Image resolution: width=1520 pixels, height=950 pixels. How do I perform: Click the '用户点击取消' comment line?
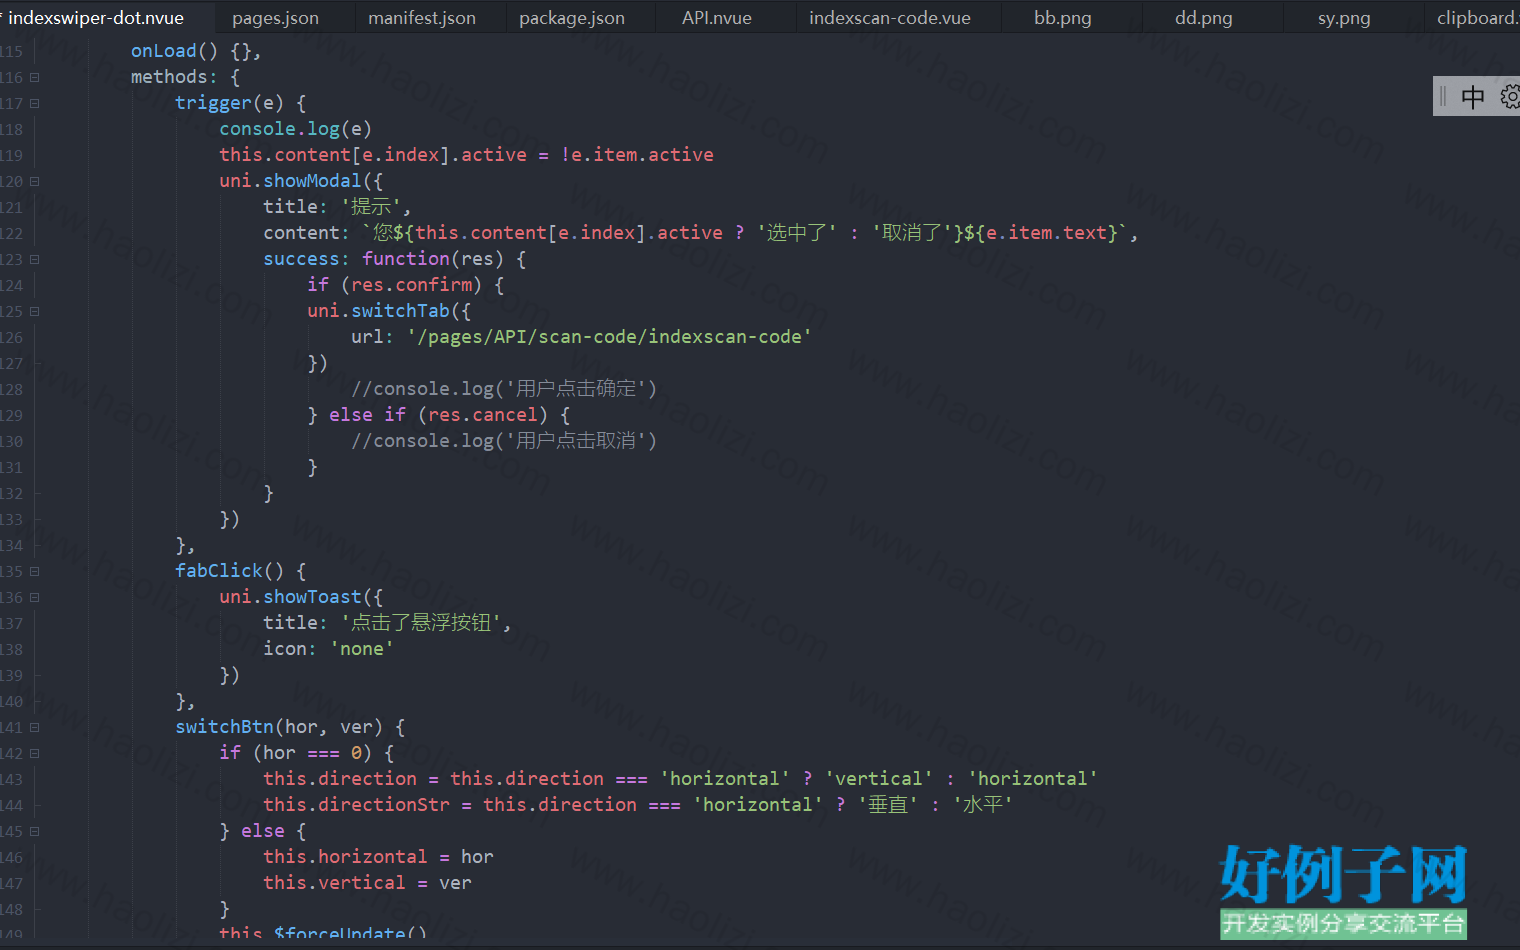coord(504,441)
